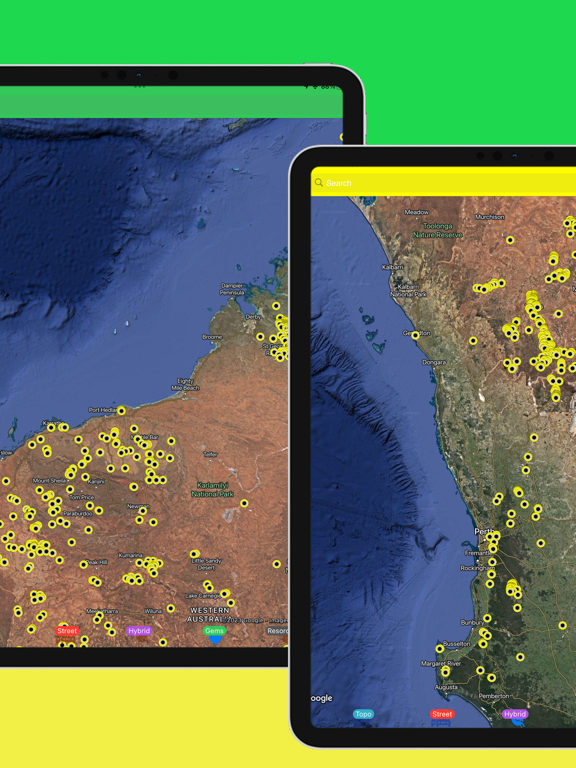Click the Broome label

212,337
